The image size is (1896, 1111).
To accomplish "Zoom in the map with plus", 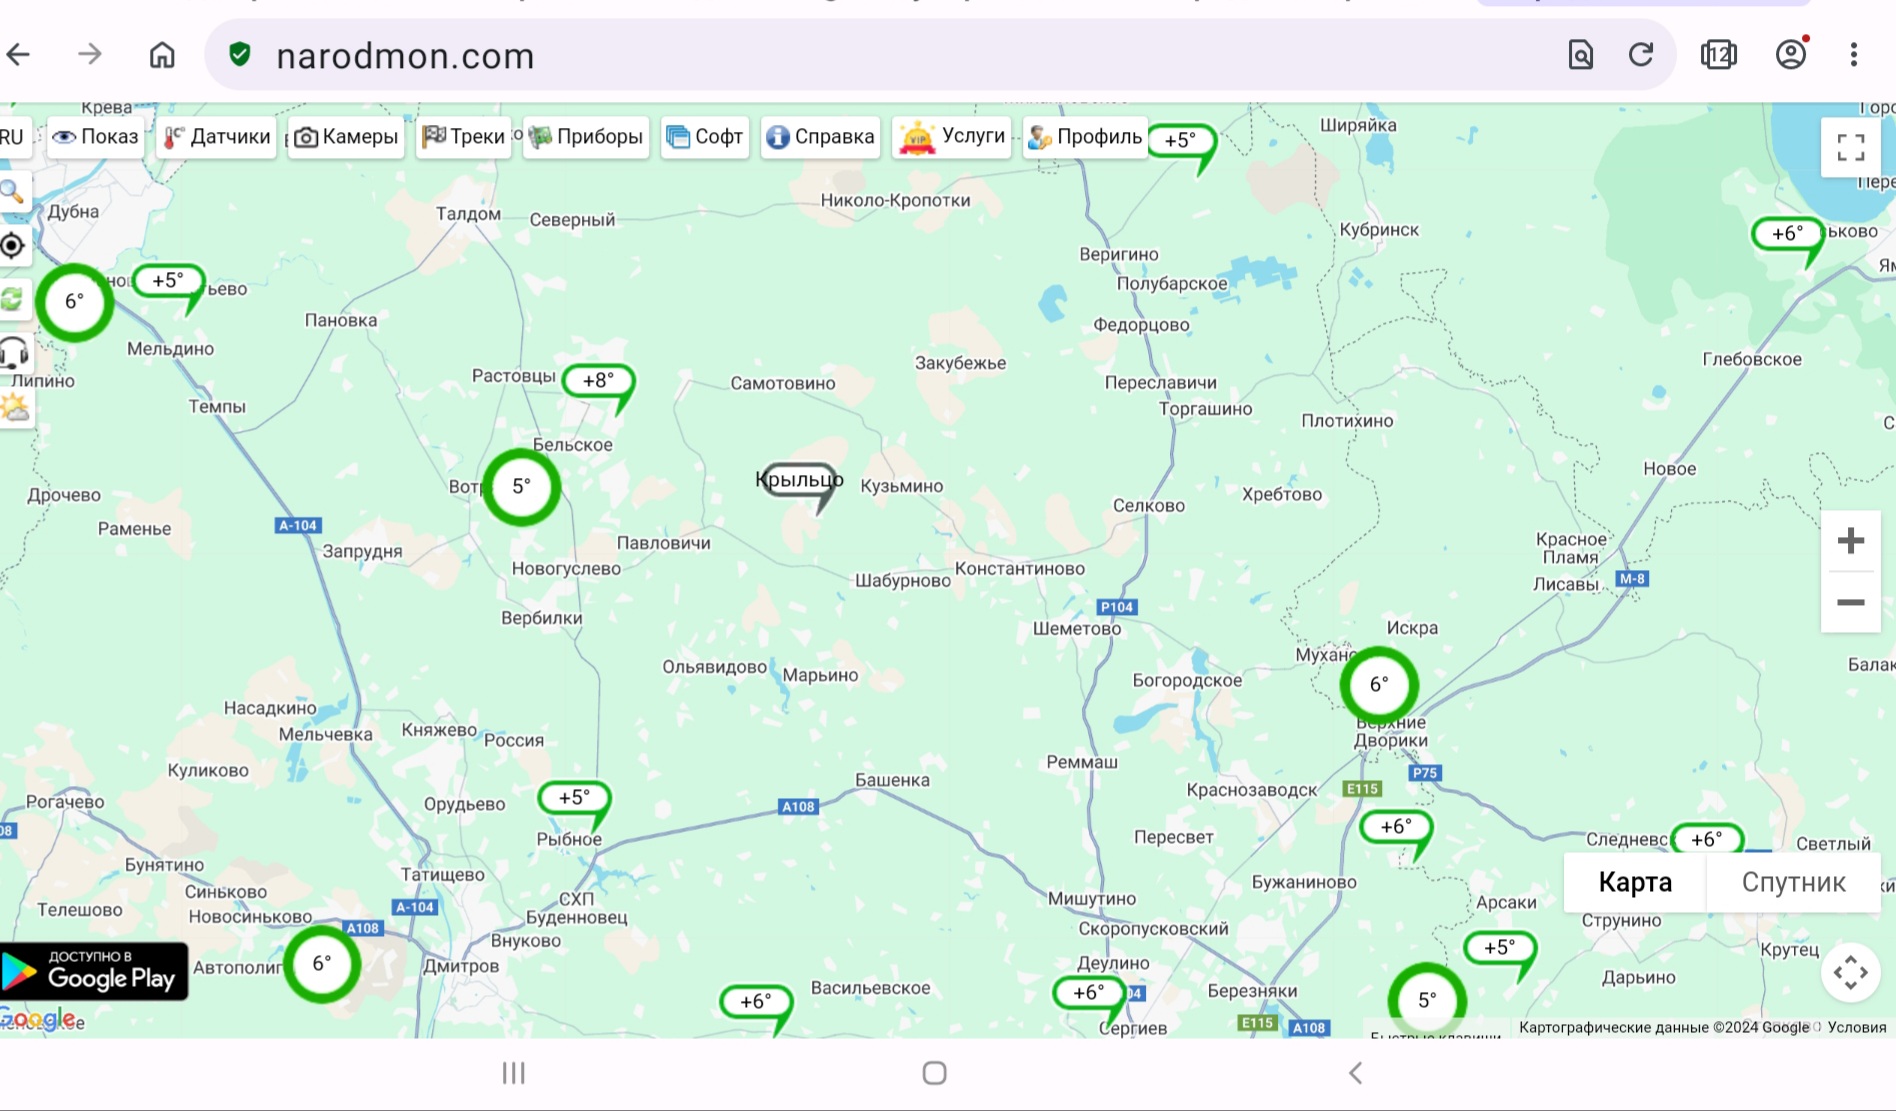I will (x=1850, y=541).
